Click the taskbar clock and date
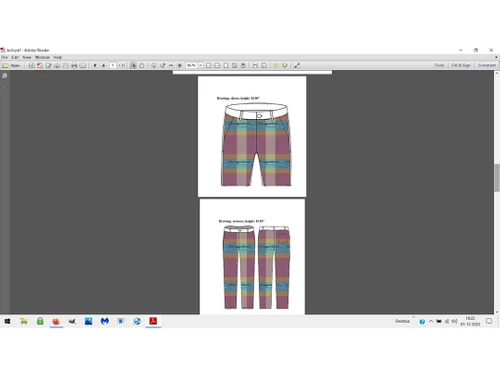 470,321
